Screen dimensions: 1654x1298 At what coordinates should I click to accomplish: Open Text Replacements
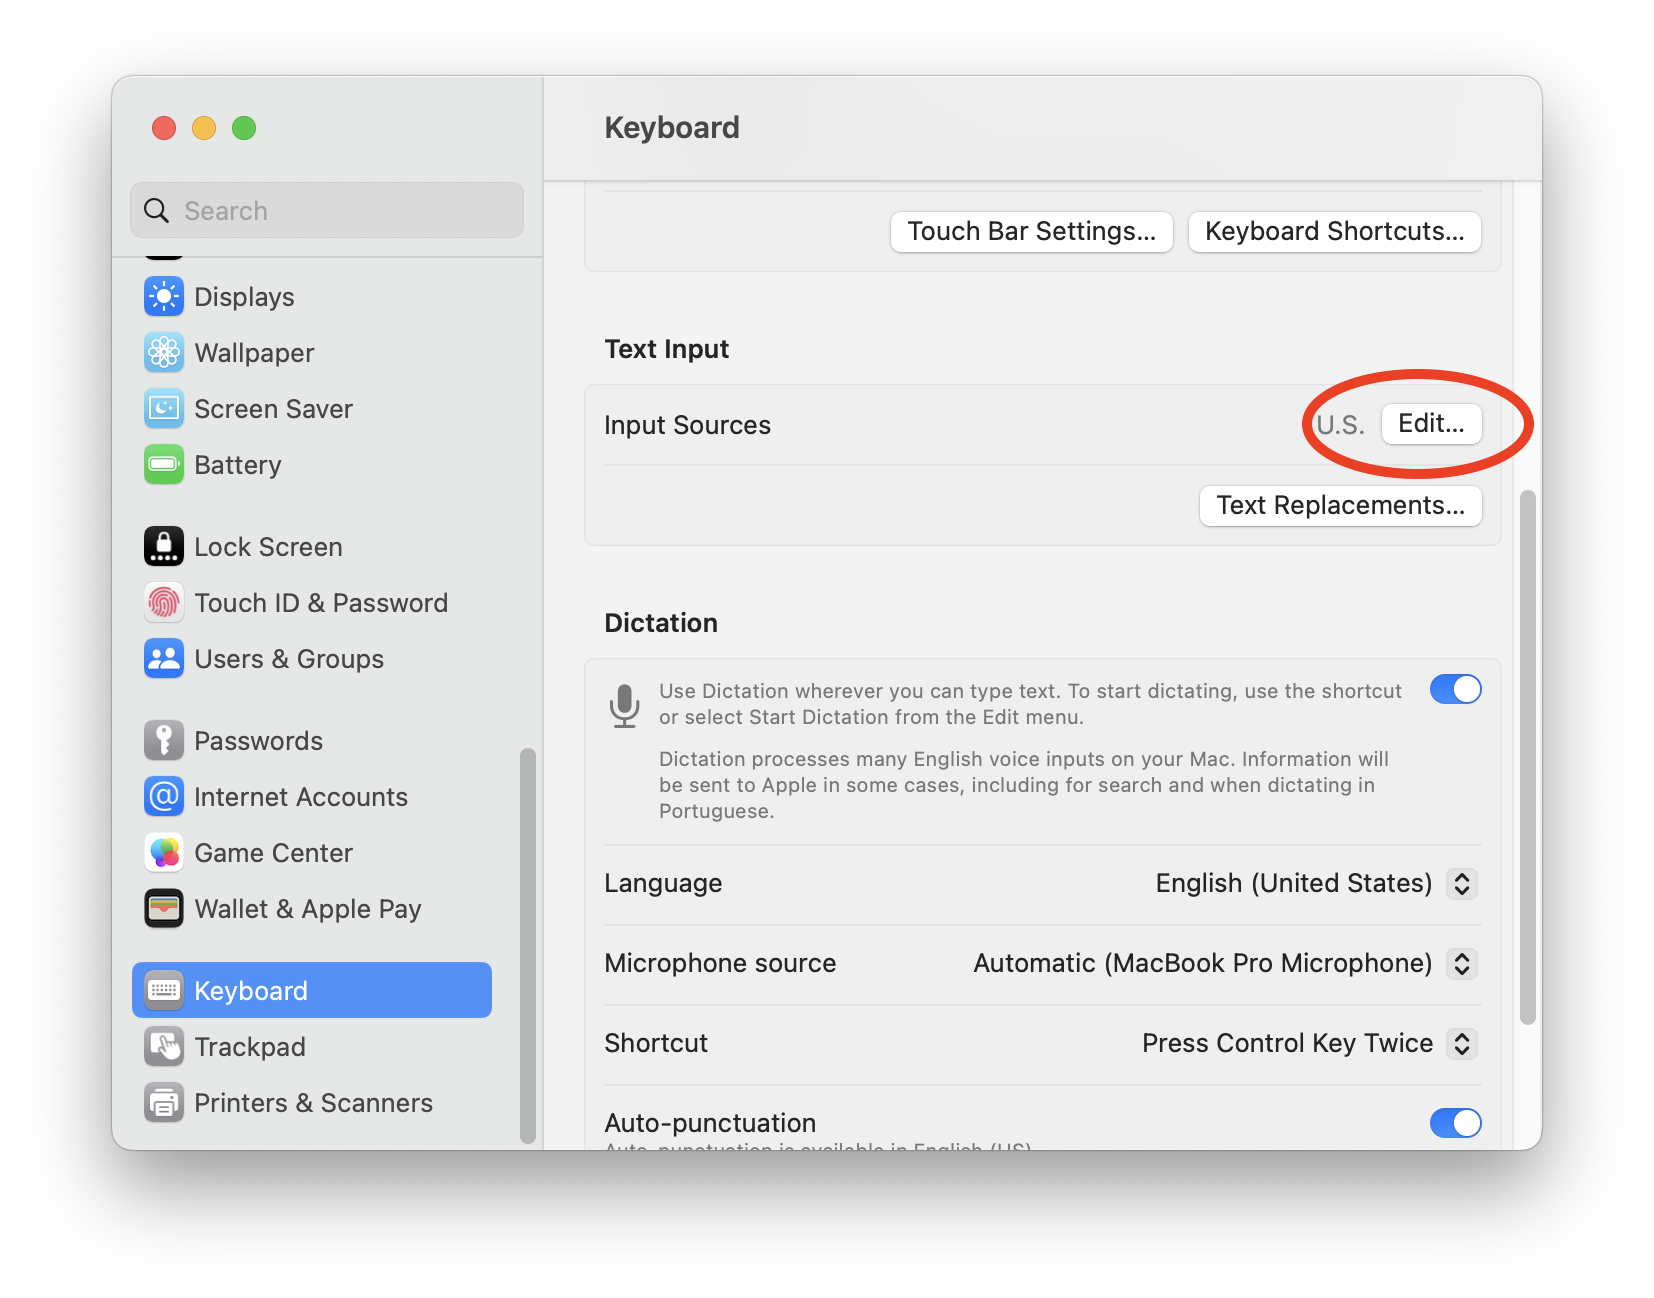click(x=1341, y=506)
